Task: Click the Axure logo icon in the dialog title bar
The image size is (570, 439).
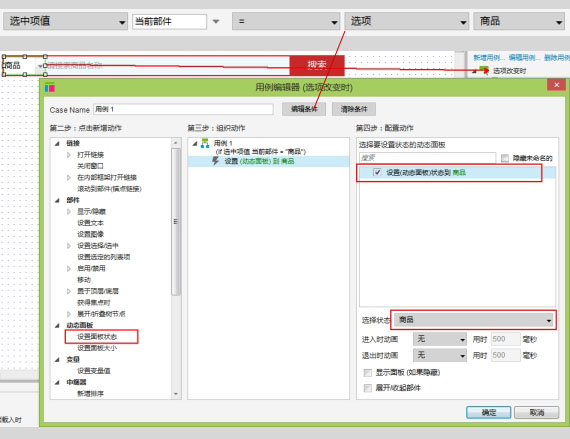Action: [50, 88]
